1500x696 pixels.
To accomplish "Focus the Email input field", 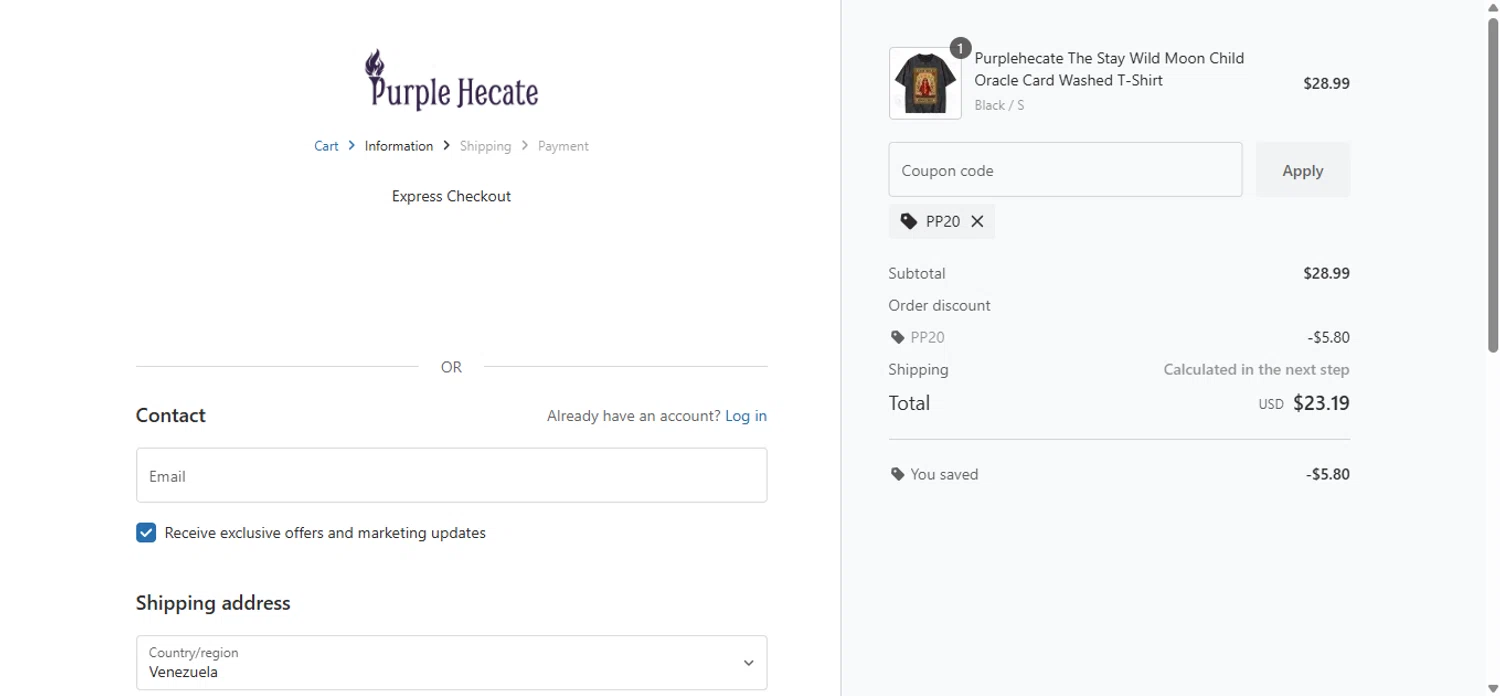I will point(452,475).
